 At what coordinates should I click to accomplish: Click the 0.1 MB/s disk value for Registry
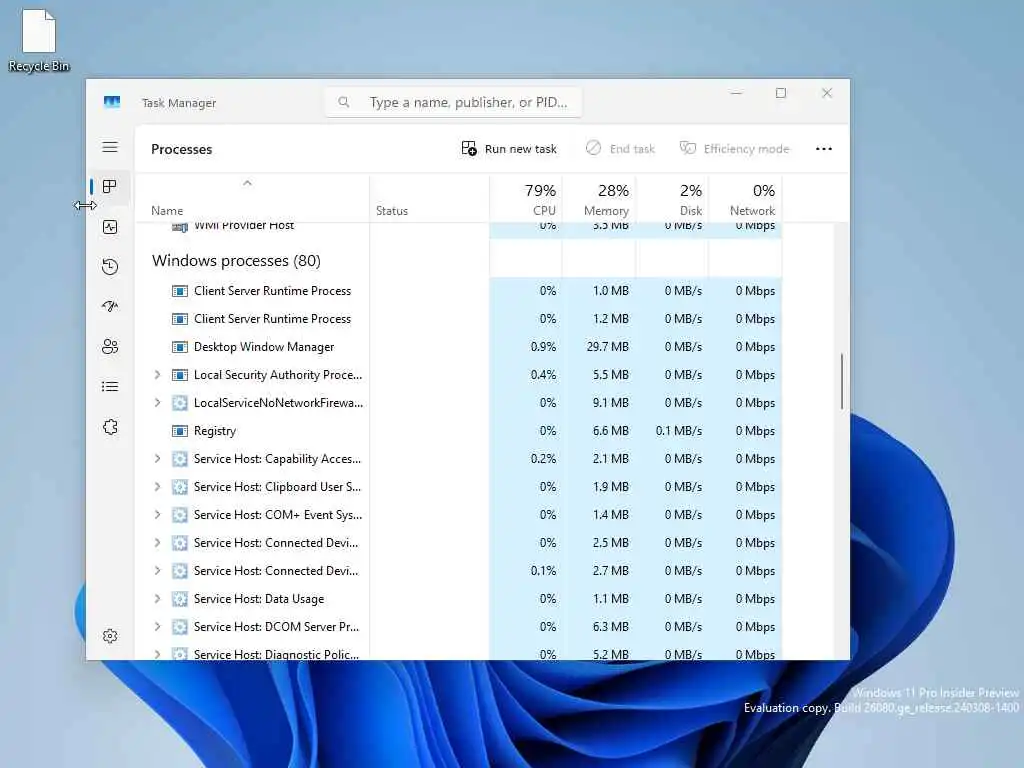679,431
